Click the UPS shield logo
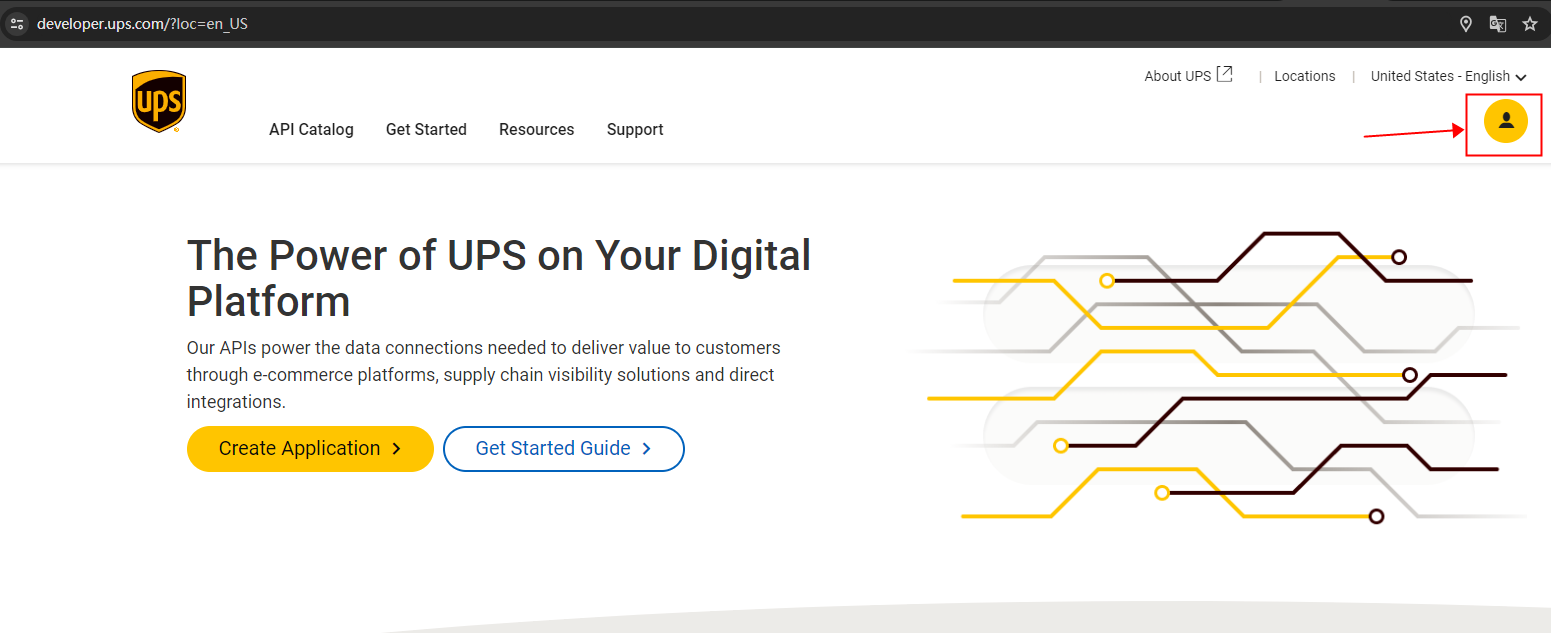The image size is (1551, 633). coord(159,101)
